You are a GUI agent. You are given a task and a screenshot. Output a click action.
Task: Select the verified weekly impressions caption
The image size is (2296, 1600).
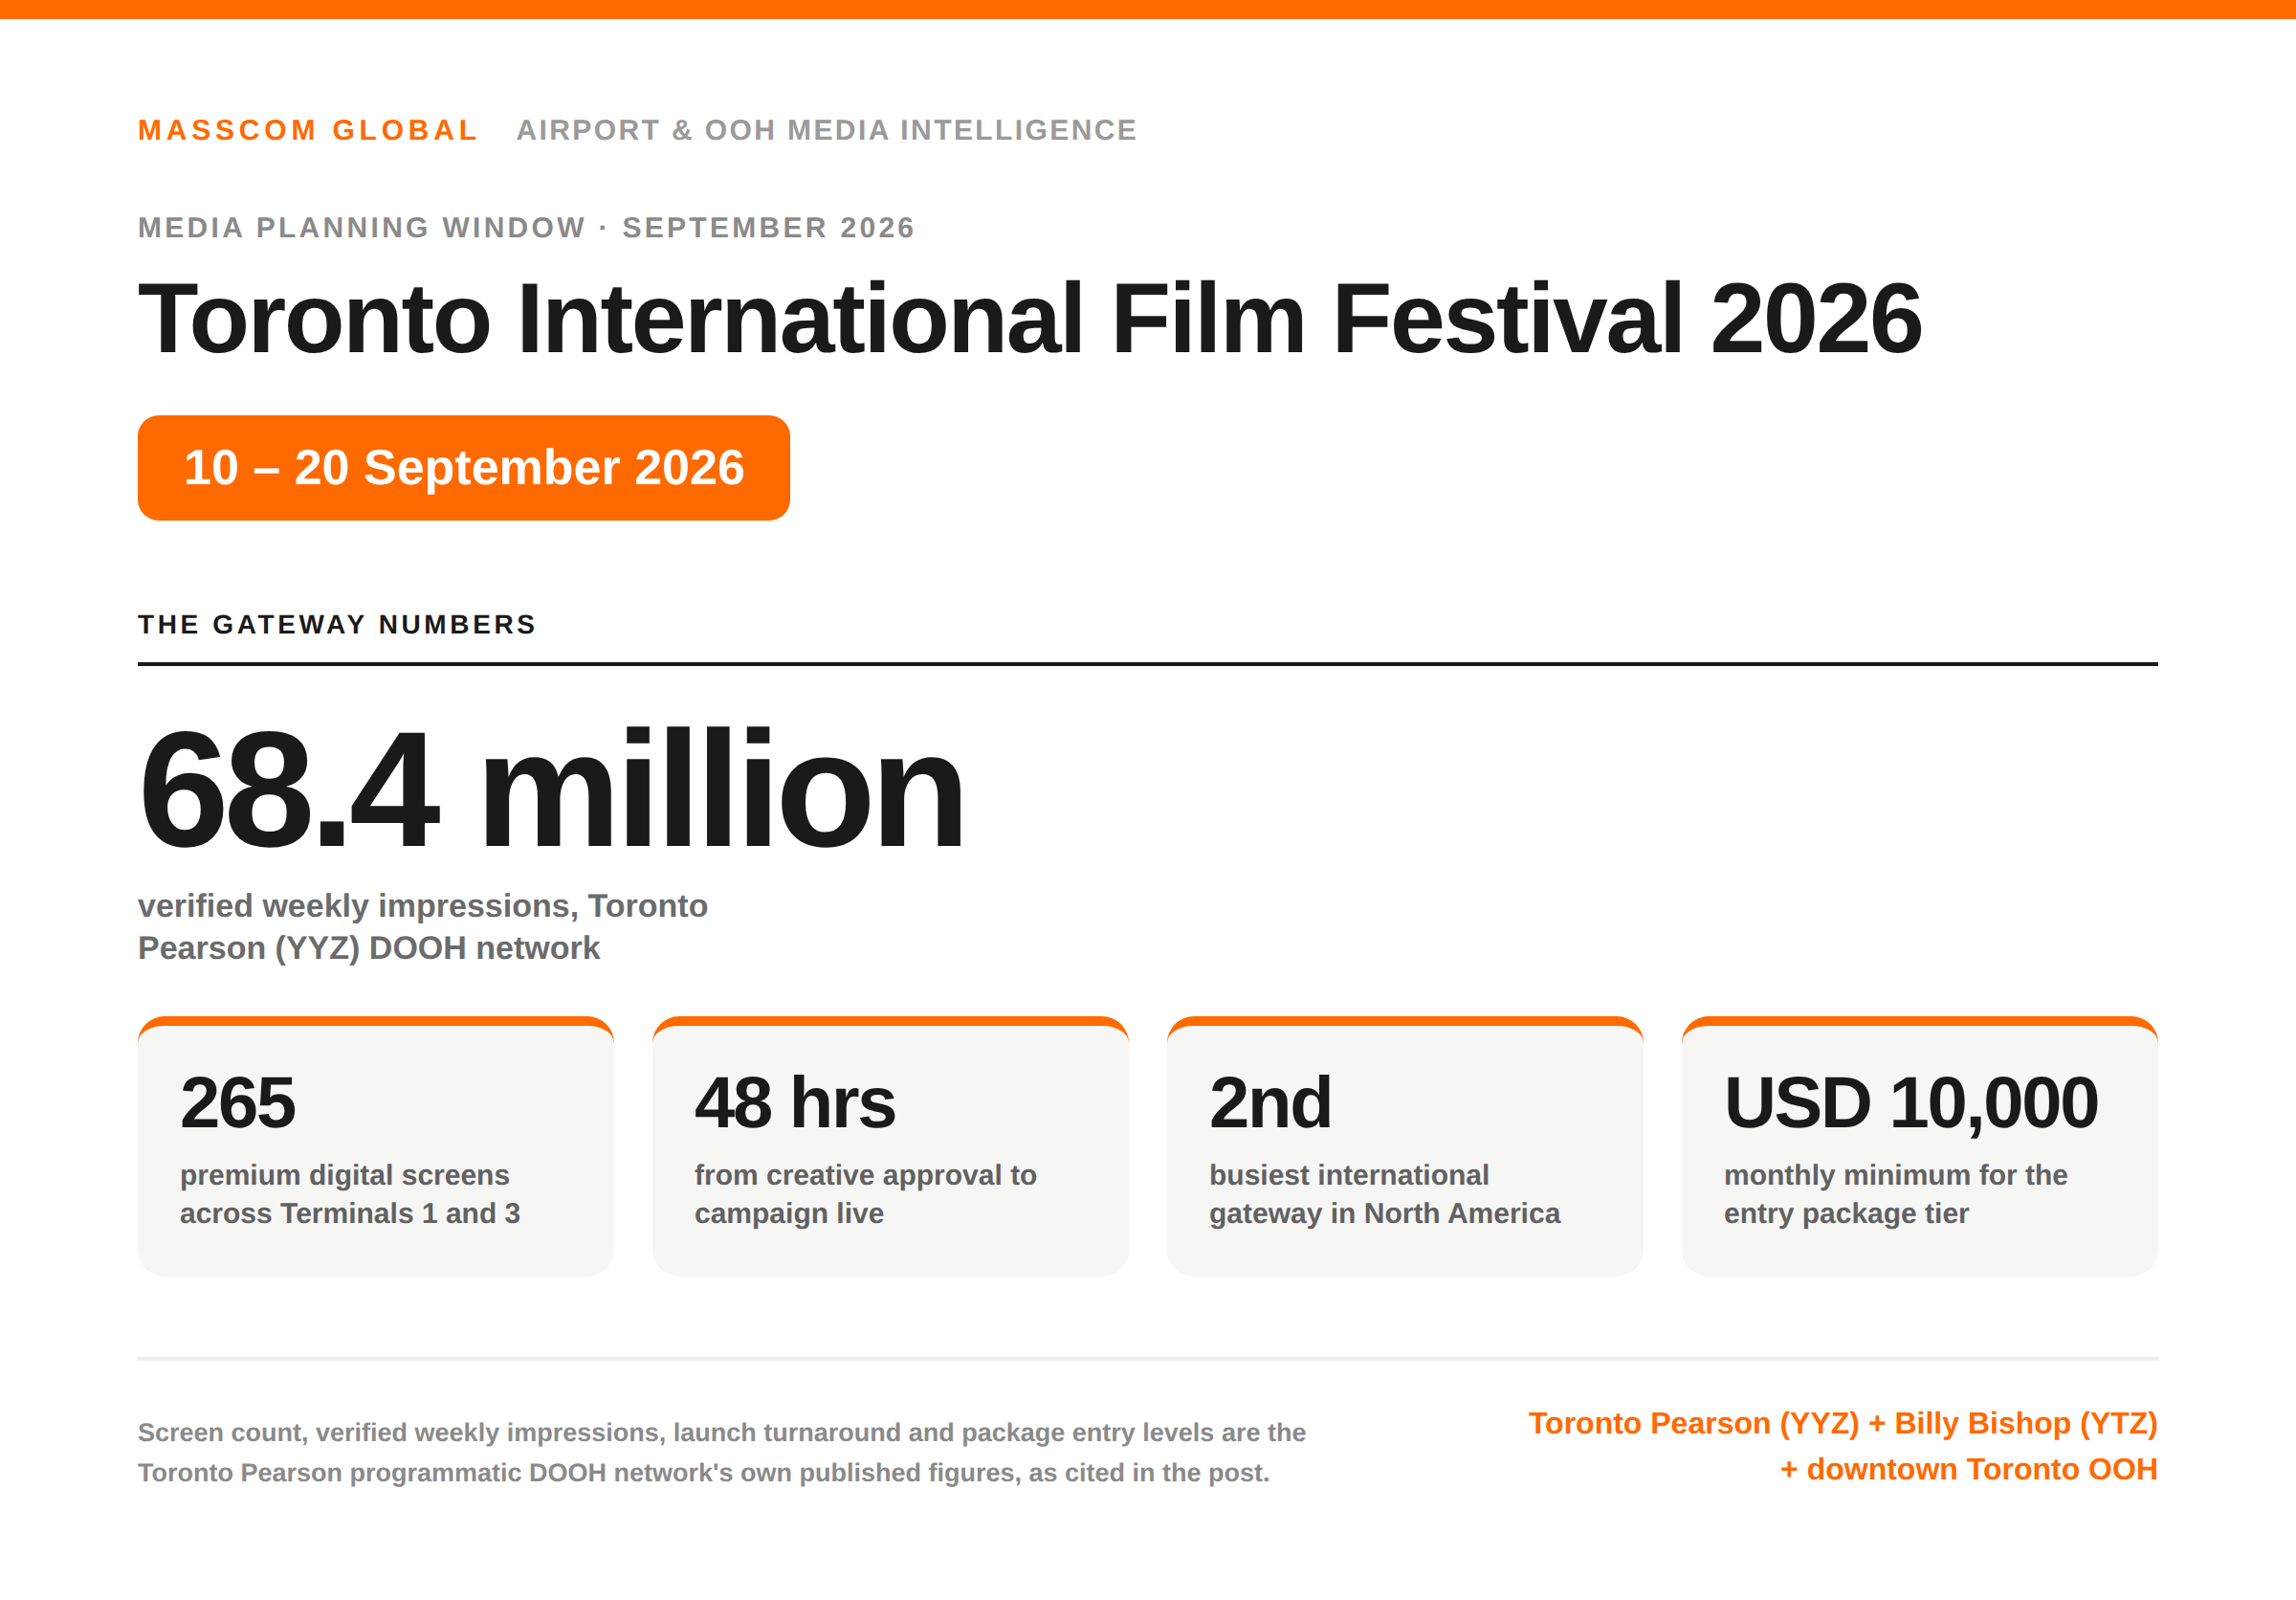click(423, 927)
